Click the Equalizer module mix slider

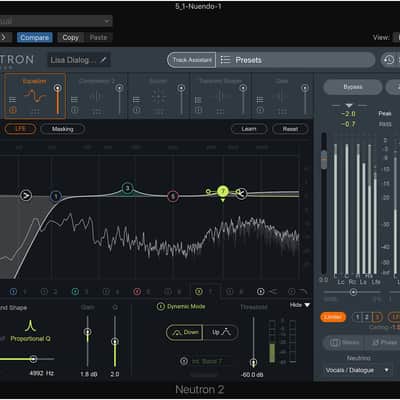tap(58, 99)
